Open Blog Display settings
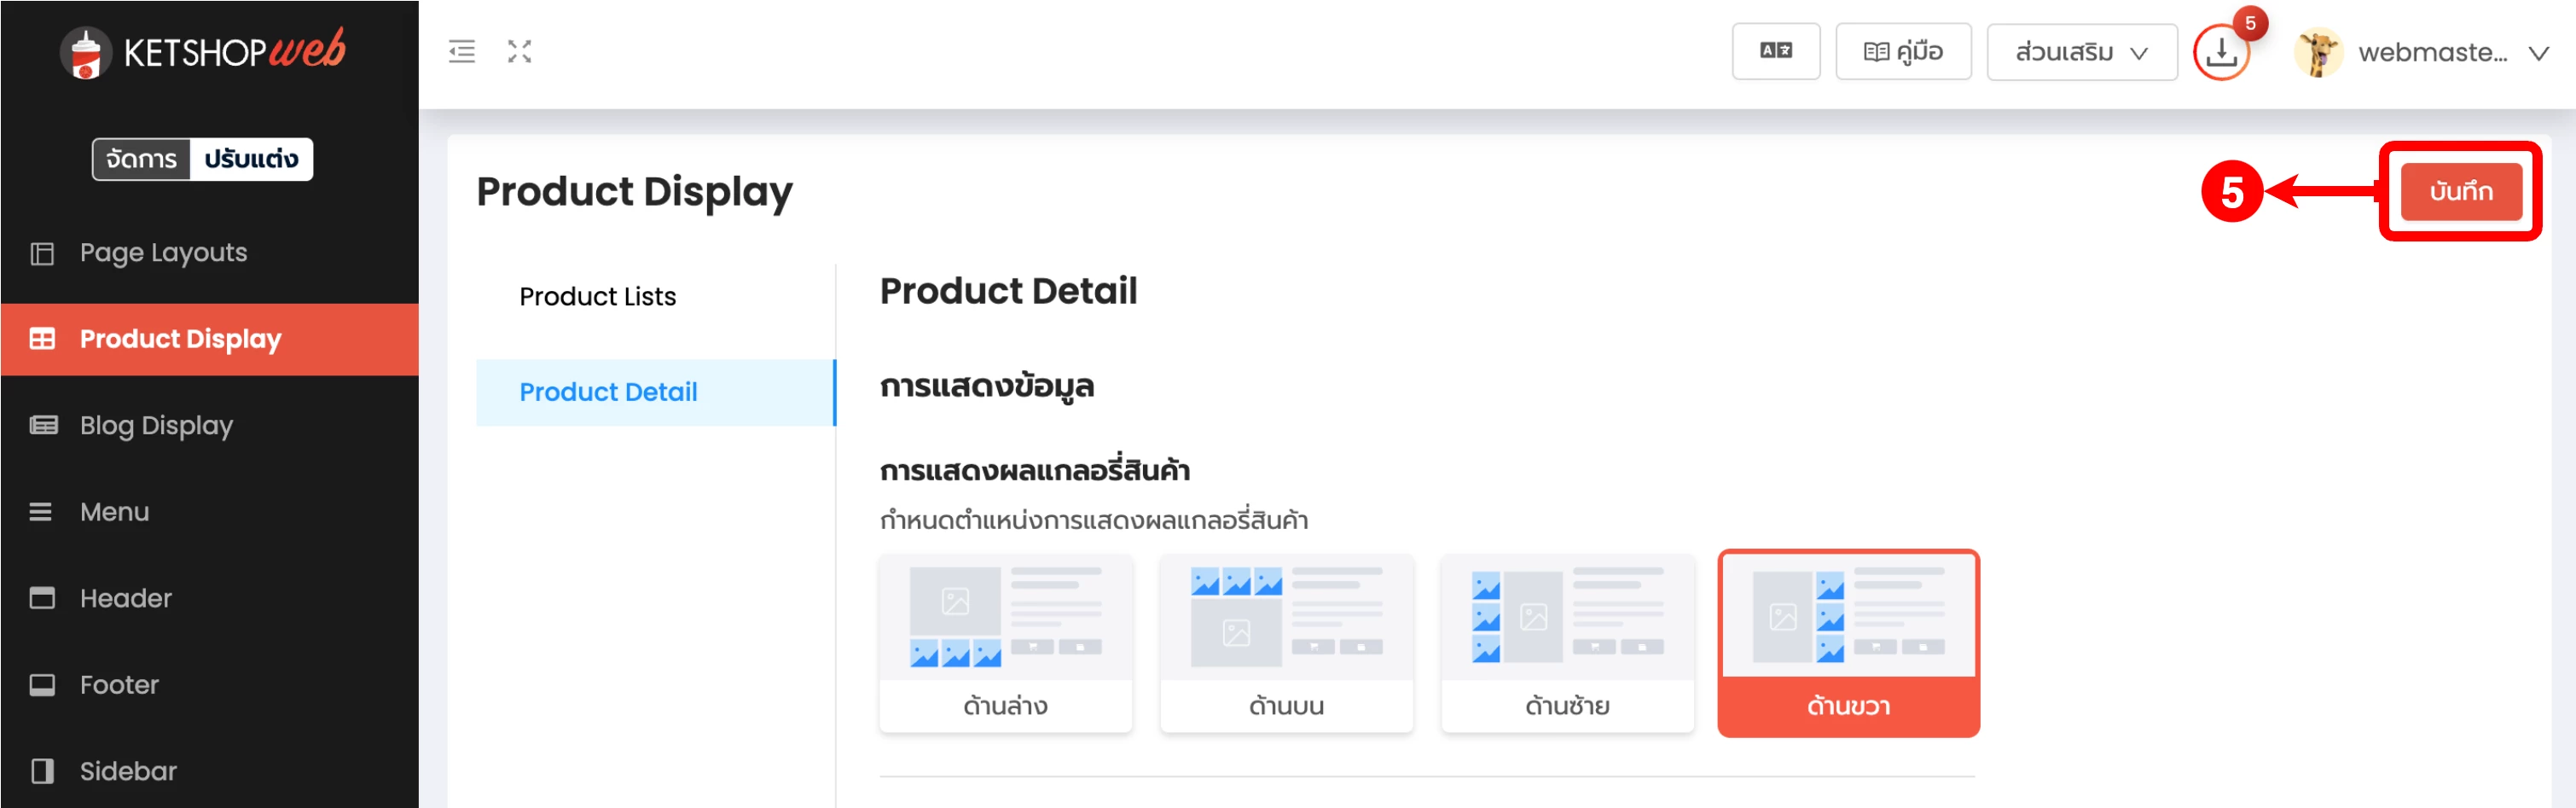 156,426
